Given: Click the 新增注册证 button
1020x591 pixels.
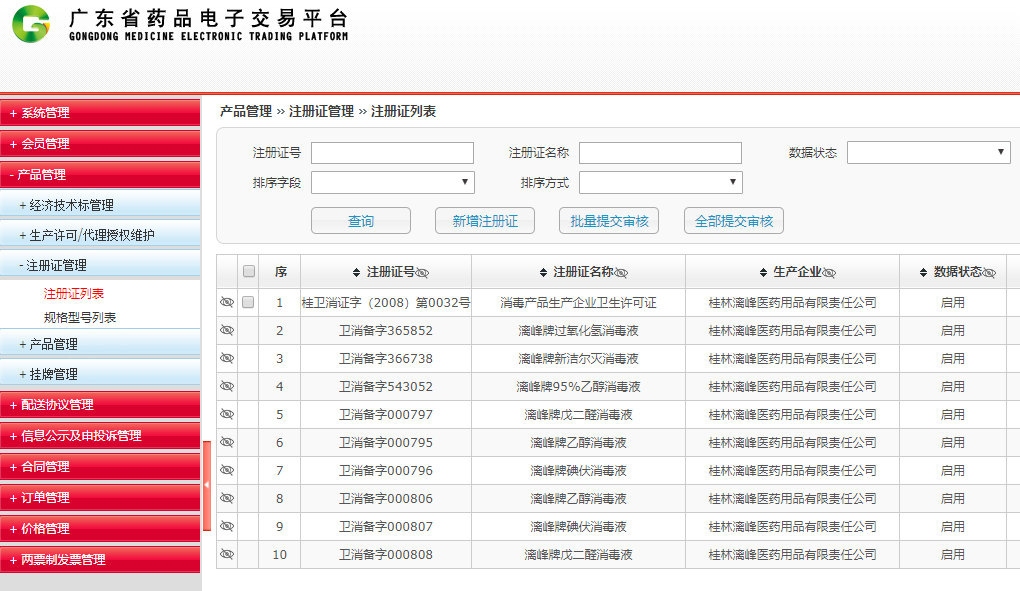Looking at the screenshot, I should 485,221.
